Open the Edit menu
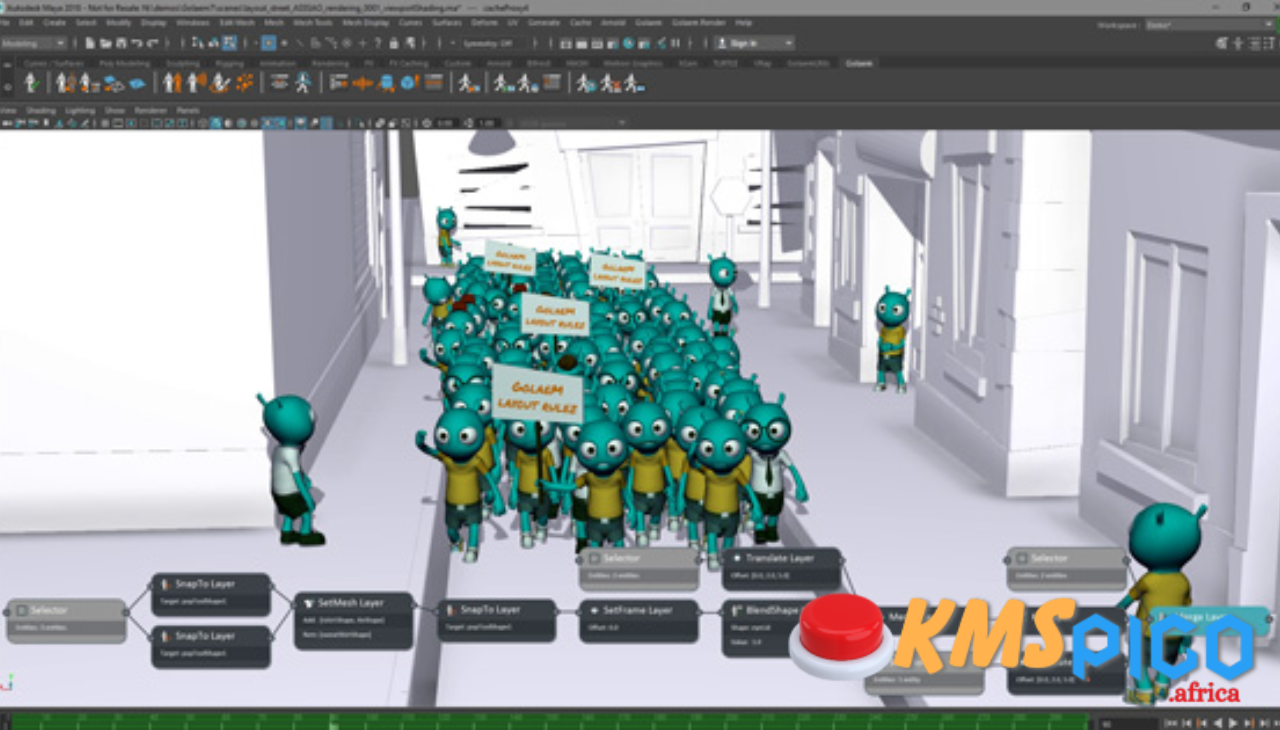The width and height of the screenshot is (1280, 730). (x=26, y=22)
